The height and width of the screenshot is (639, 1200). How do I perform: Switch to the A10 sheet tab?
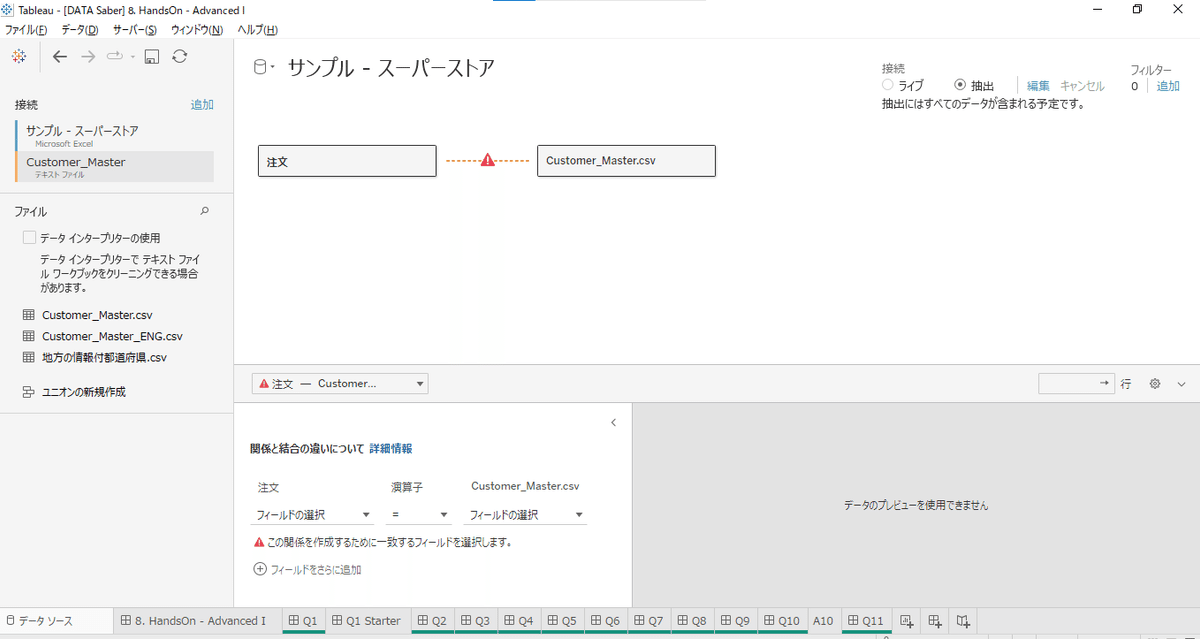823,621
